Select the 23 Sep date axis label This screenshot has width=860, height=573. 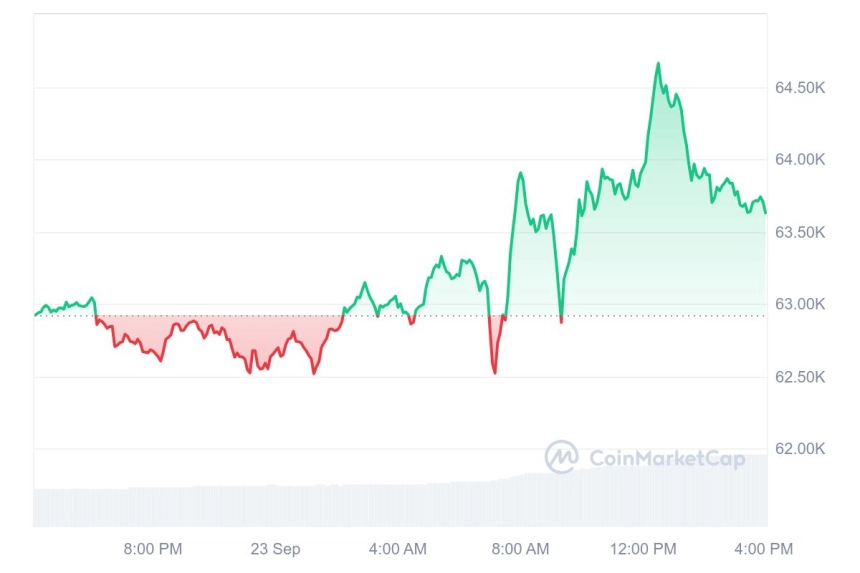click(x=275, y=549)
